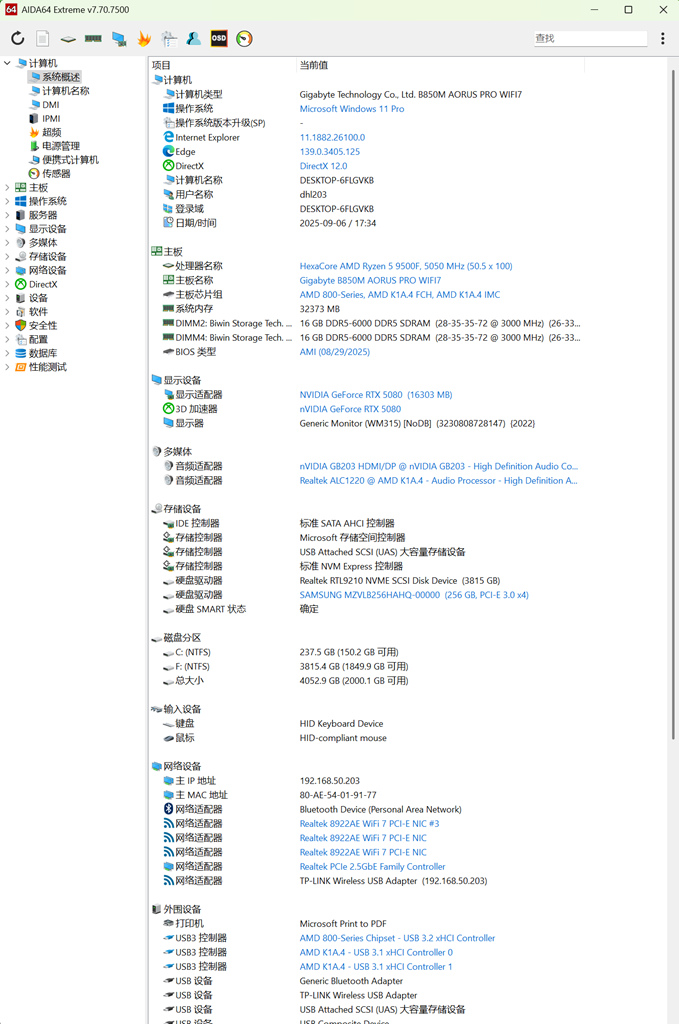Screen dimensions: 679x1024
Task: Select IPMI in the sidebar tree
Action: [x=45, y=118]
